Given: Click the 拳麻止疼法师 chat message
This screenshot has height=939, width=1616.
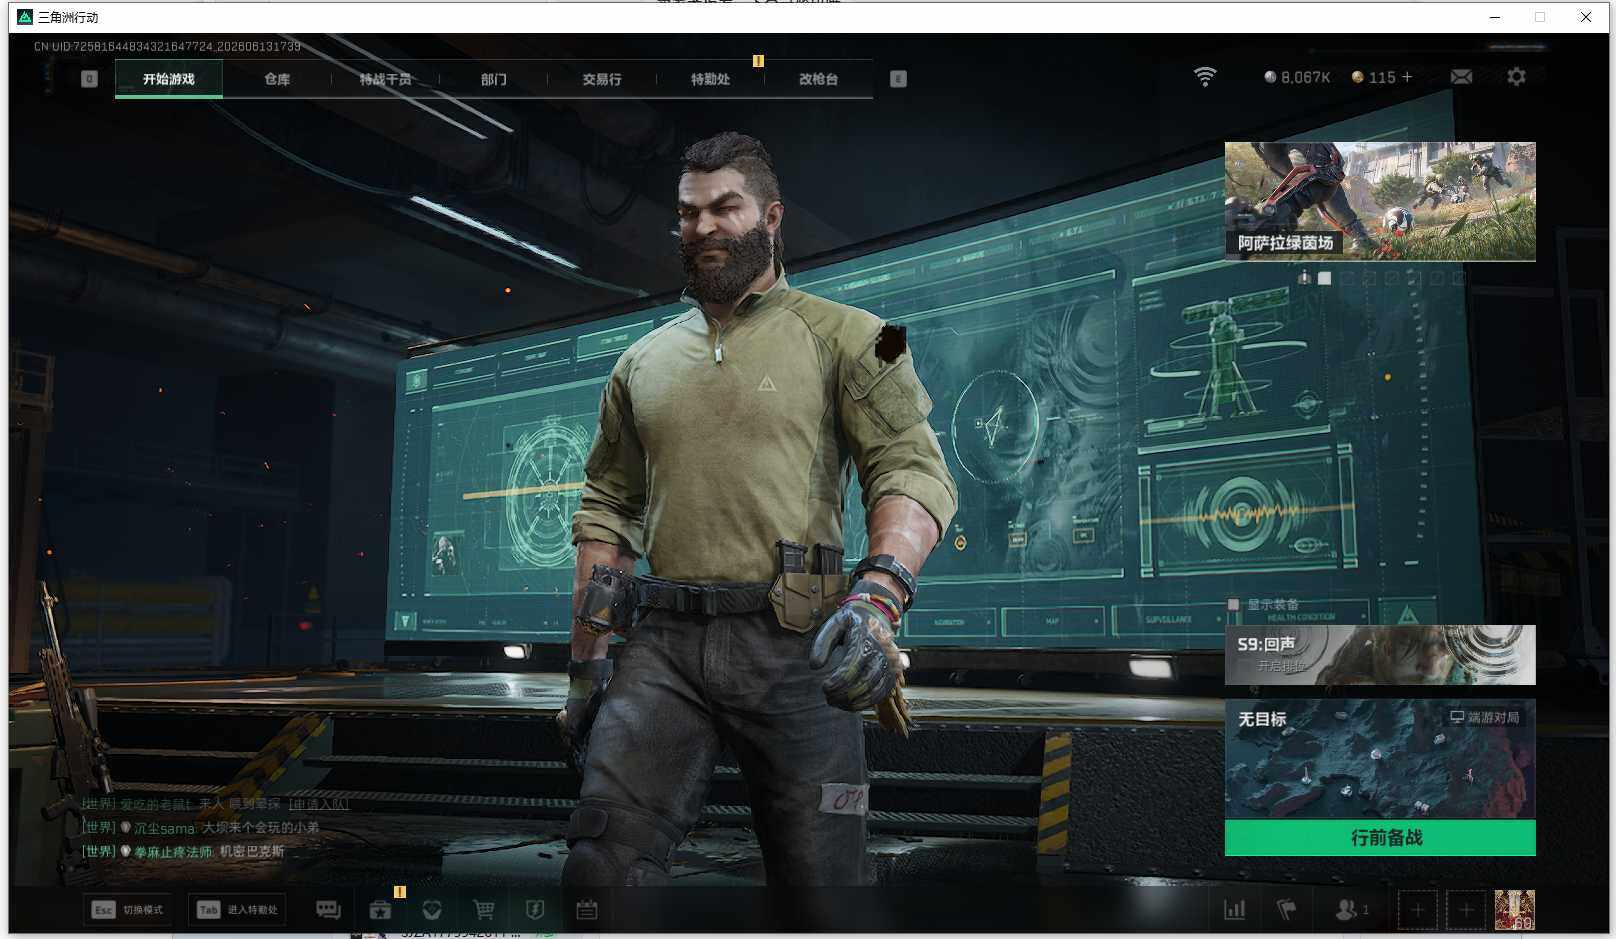Looking at the screenshot, I should point(183,852).
